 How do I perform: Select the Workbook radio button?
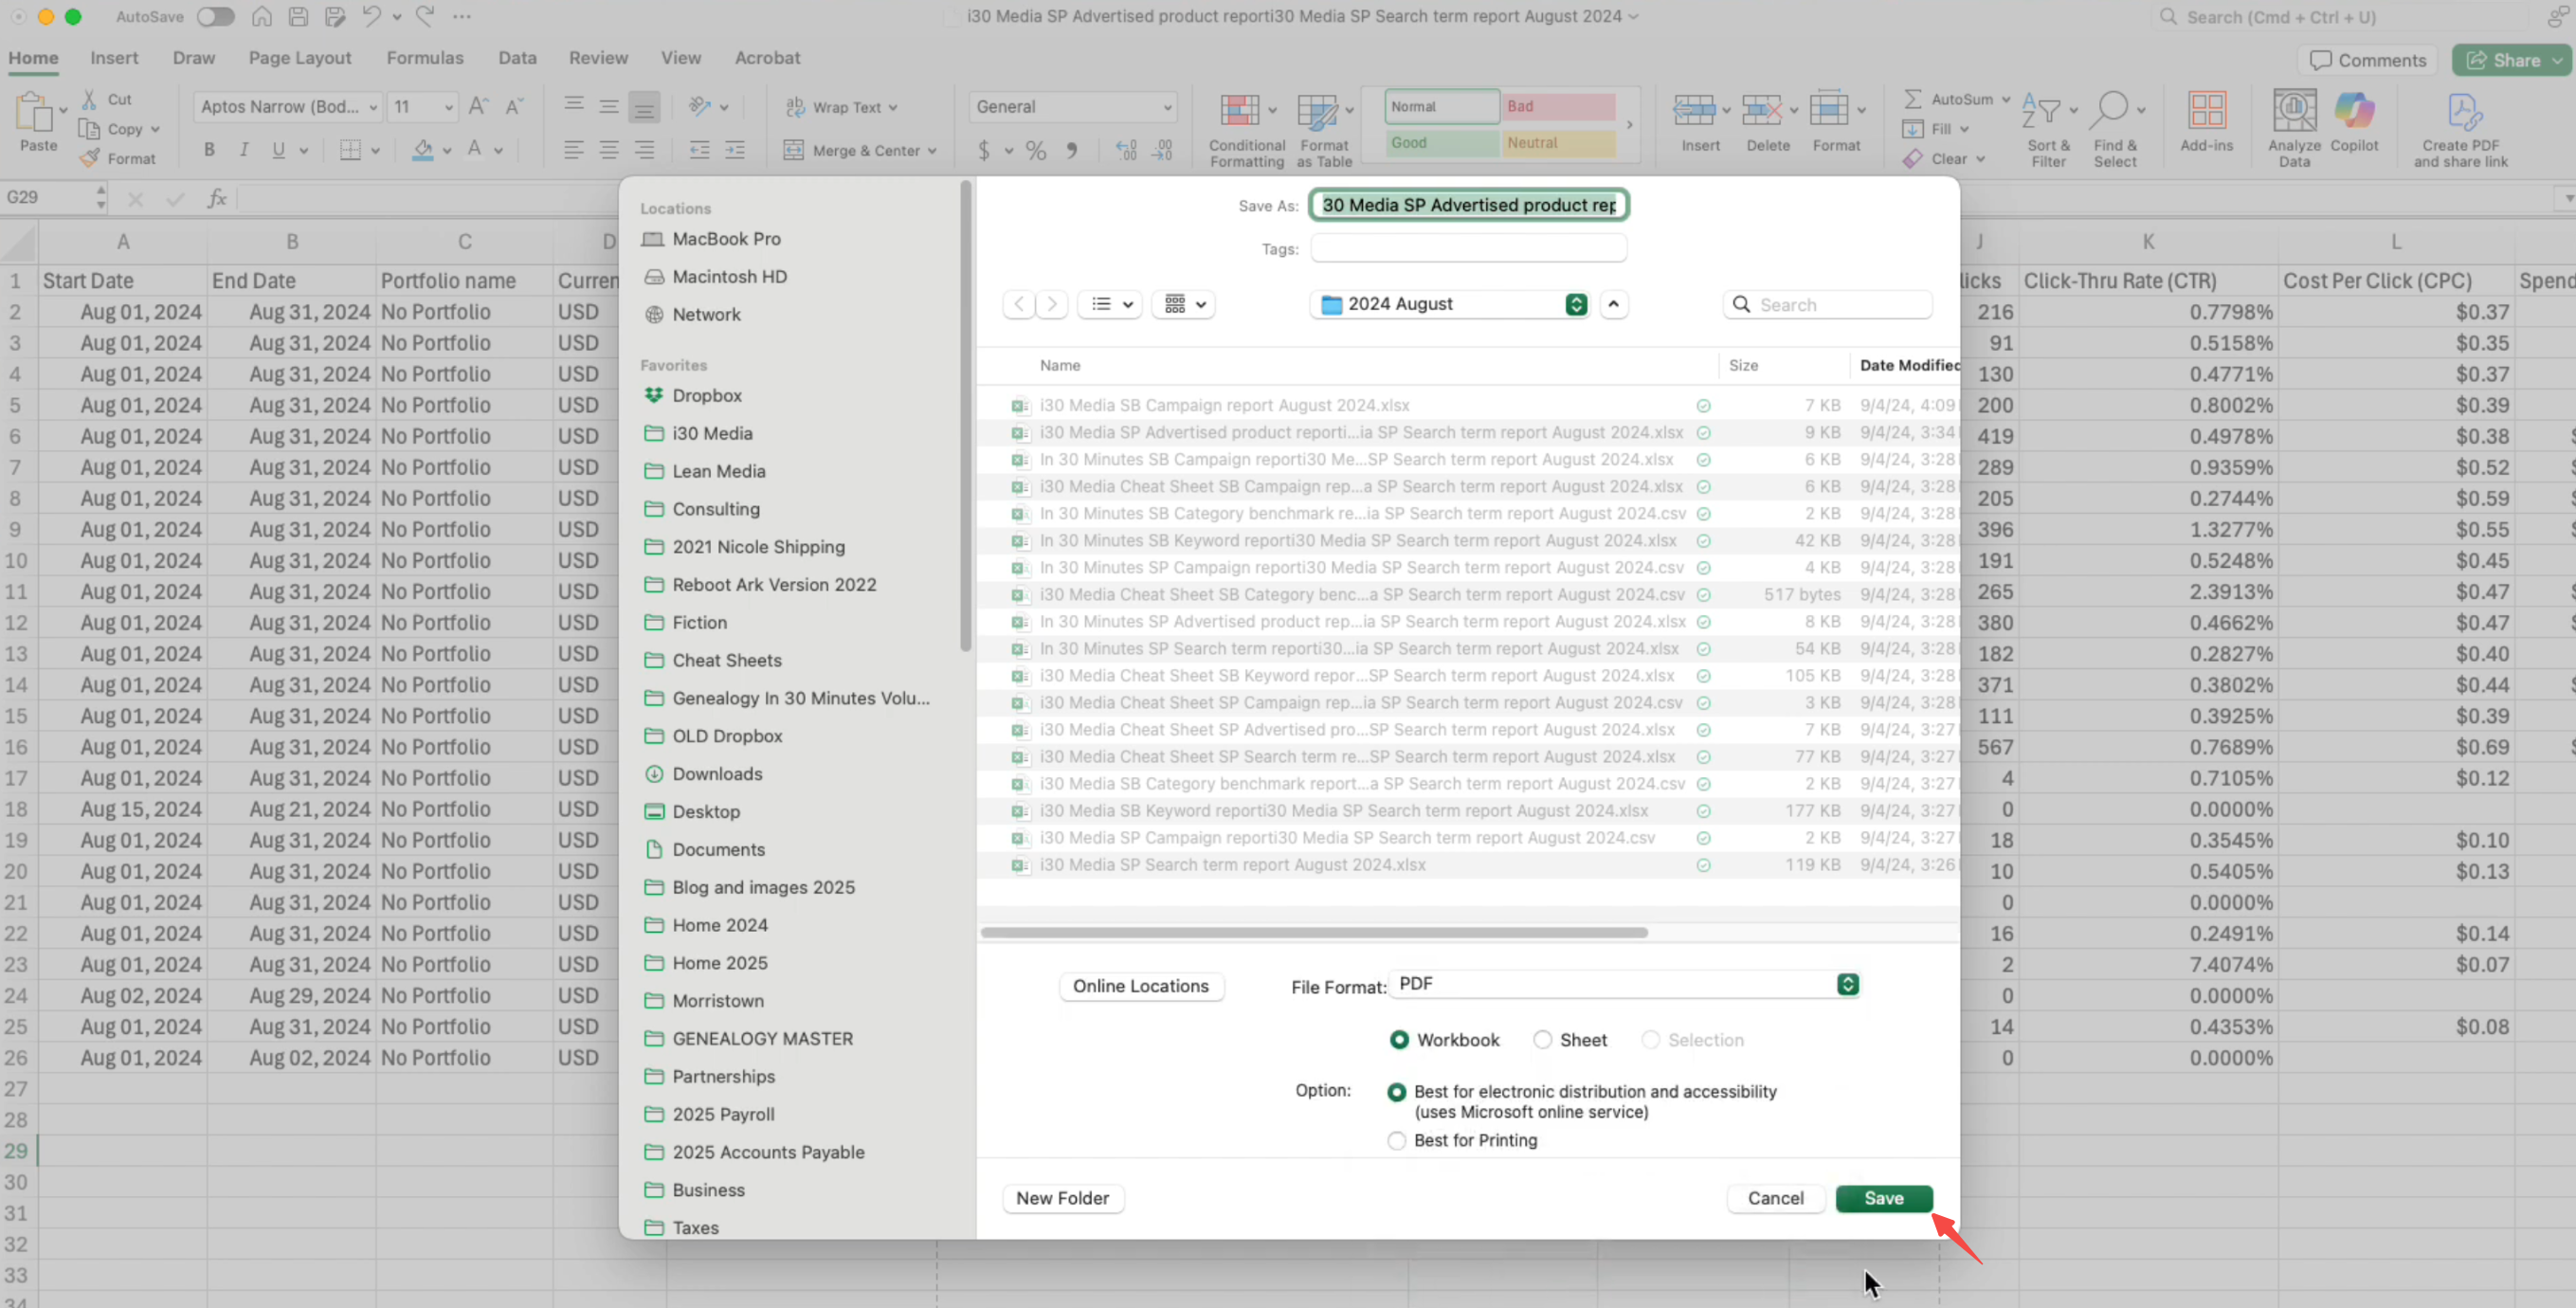(x=1399, y=1040)
